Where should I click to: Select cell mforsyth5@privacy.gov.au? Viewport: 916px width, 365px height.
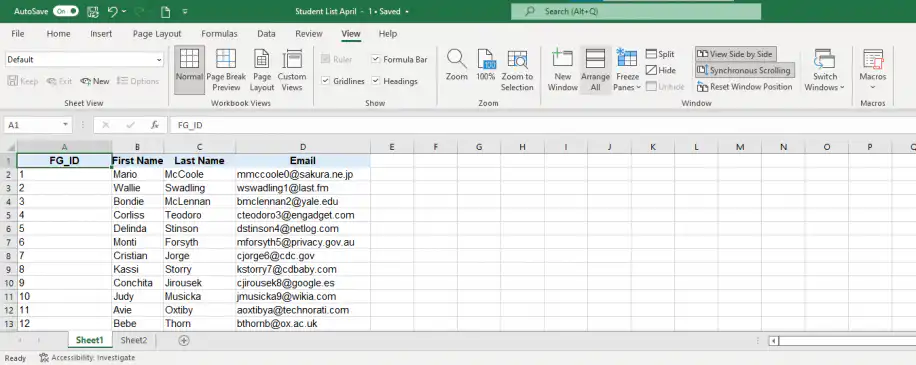point(303,242)
